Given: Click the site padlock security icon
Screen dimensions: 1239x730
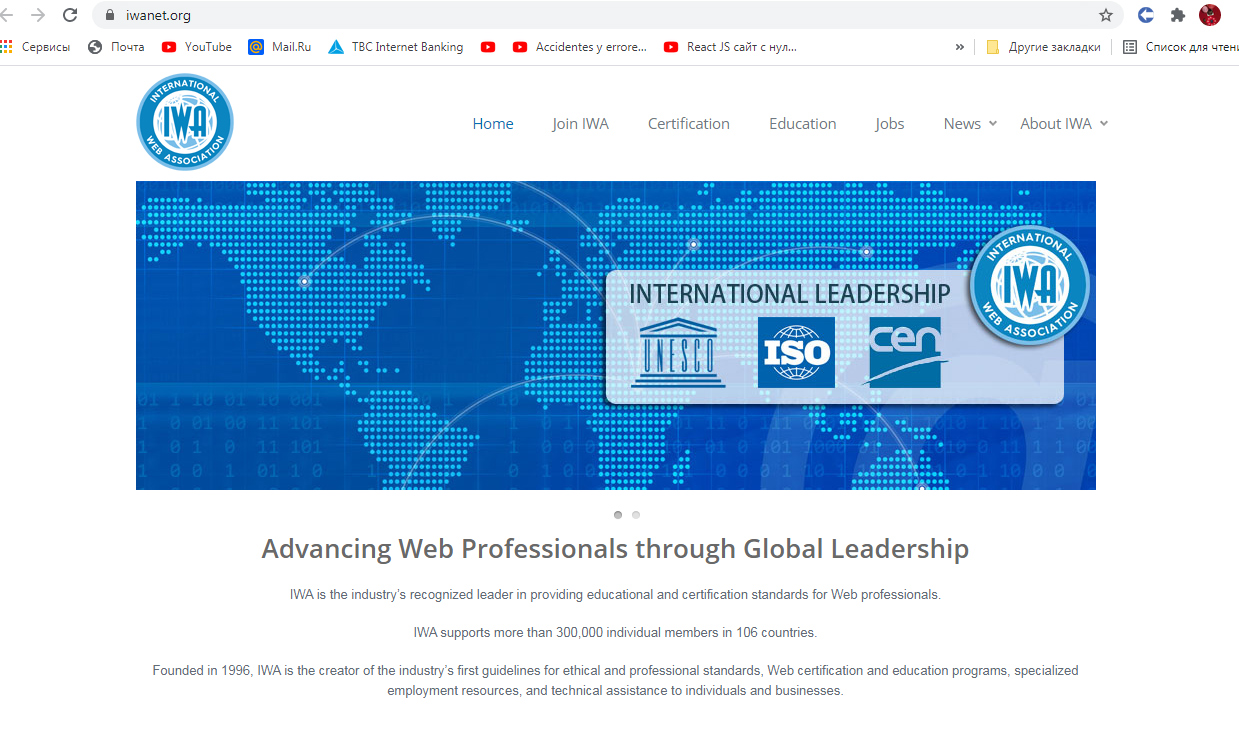Looking at the screenshot, I should (111, 15).
